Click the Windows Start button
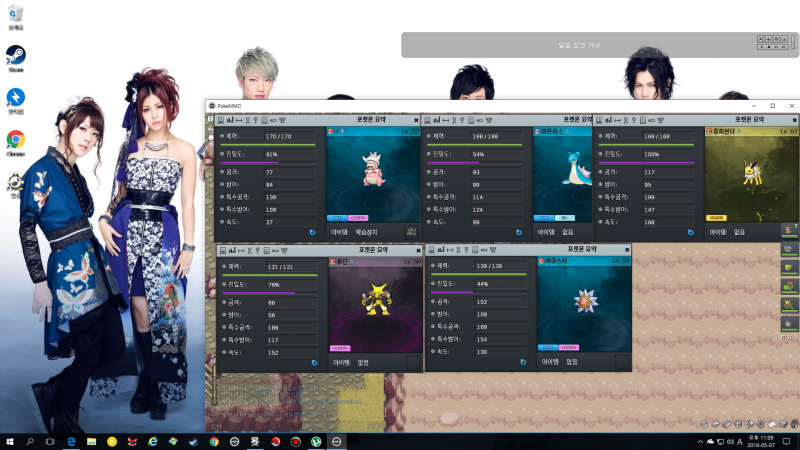 point(10,441)
